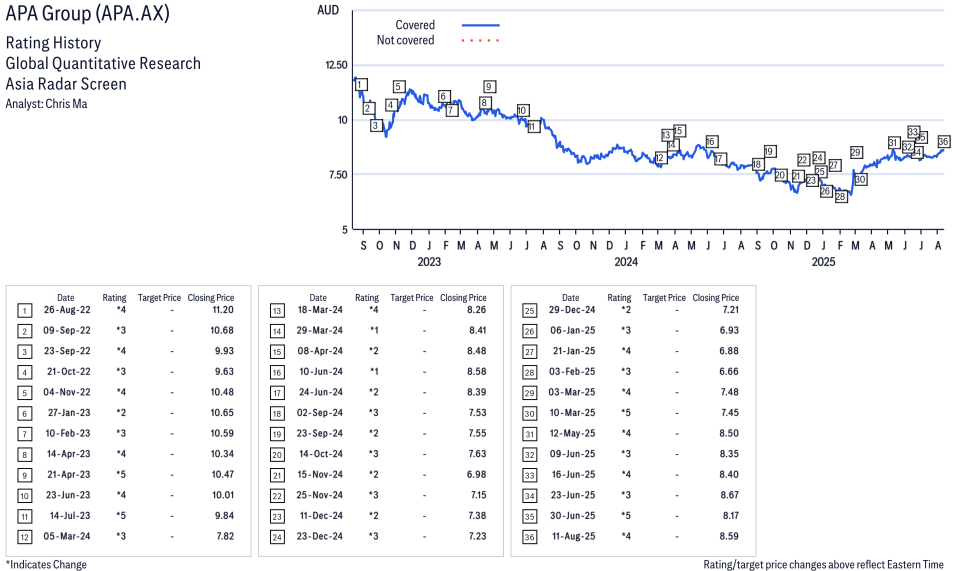The width and height of the screenshot is (955, 571).
Task: Click chart marker 31 on the price line
Action: [893, 142]
